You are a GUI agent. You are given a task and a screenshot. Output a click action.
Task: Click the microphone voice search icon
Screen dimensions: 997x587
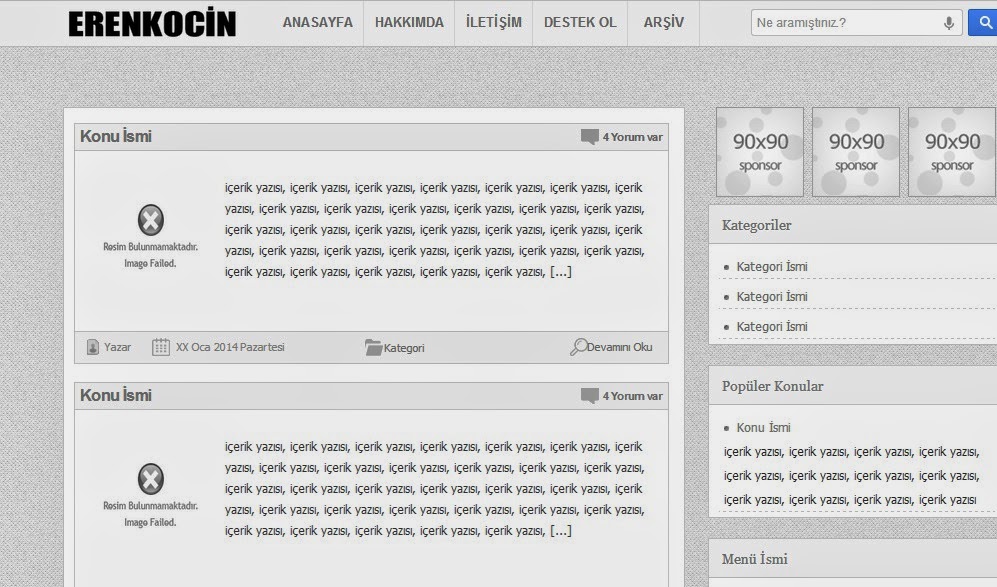tap(949, 24)
